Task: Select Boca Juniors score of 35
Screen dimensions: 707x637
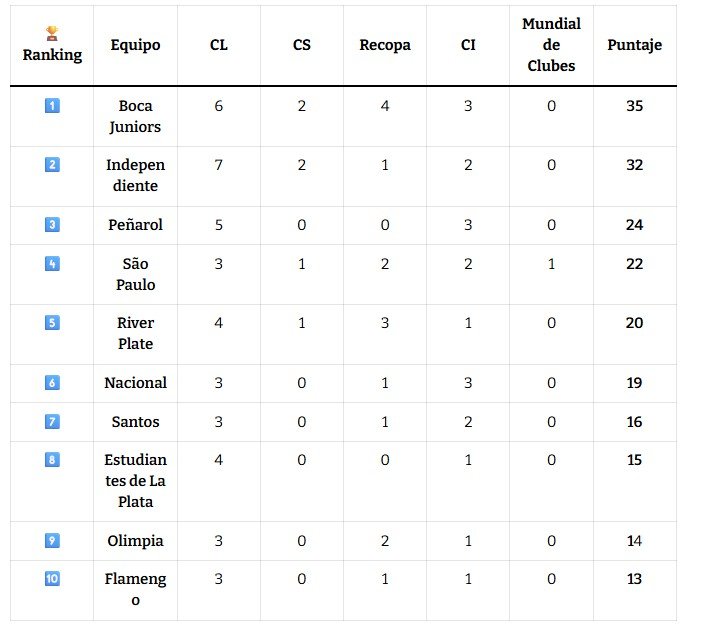Action: (634, 105)
